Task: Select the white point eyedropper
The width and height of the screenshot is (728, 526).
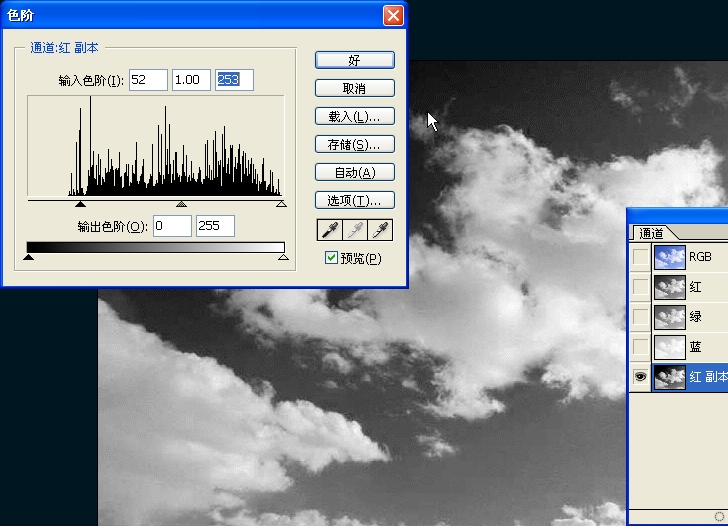Action: (x=380, y=230)
